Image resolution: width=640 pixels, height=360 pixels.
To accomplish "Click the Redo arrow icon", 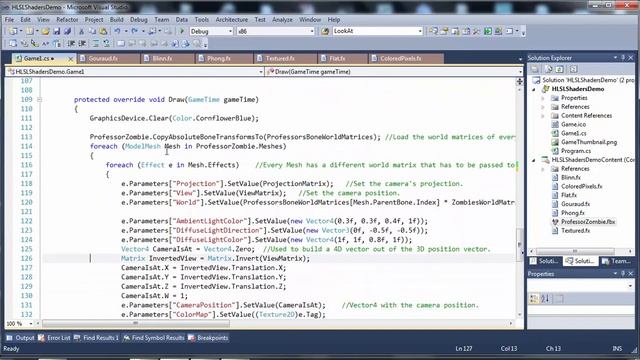I will pos(135,31).
